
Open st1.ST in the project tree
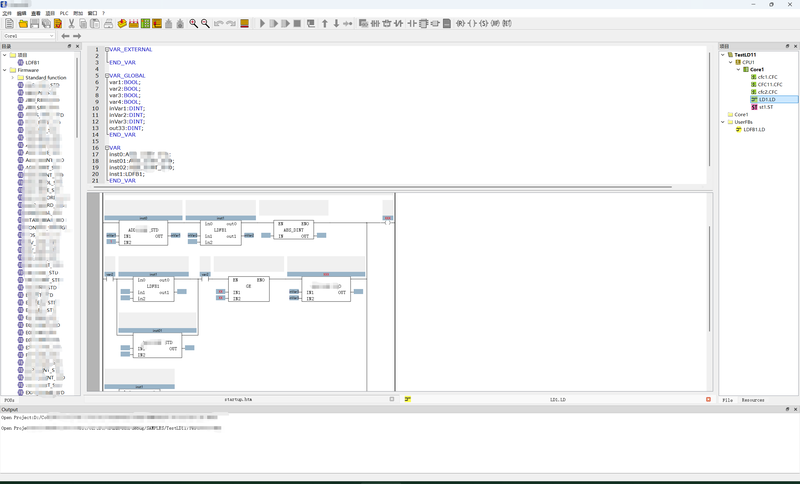[768, 107]
